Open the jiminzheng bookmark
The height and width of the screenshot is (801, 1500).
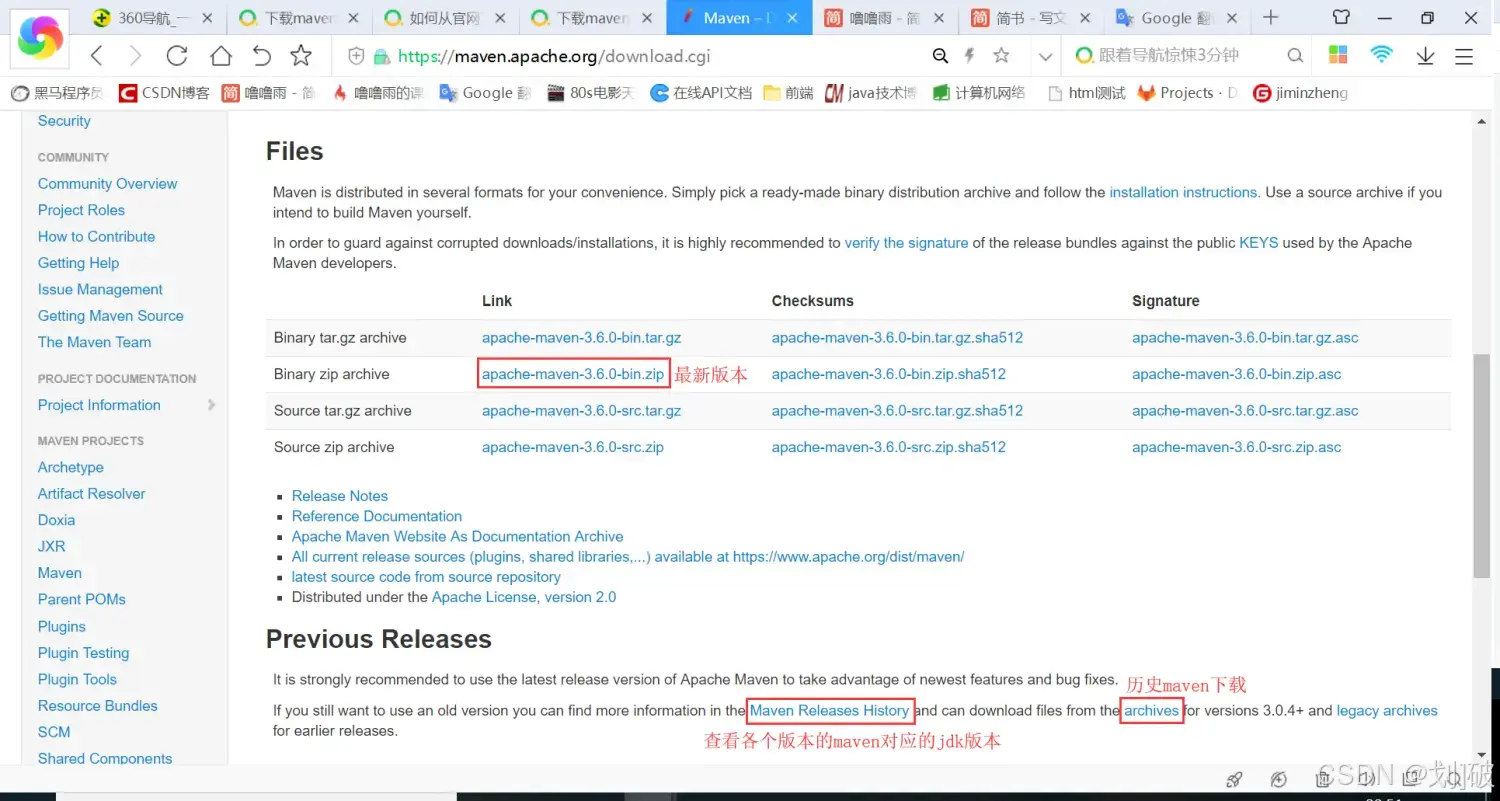(x=1301, y=93)
